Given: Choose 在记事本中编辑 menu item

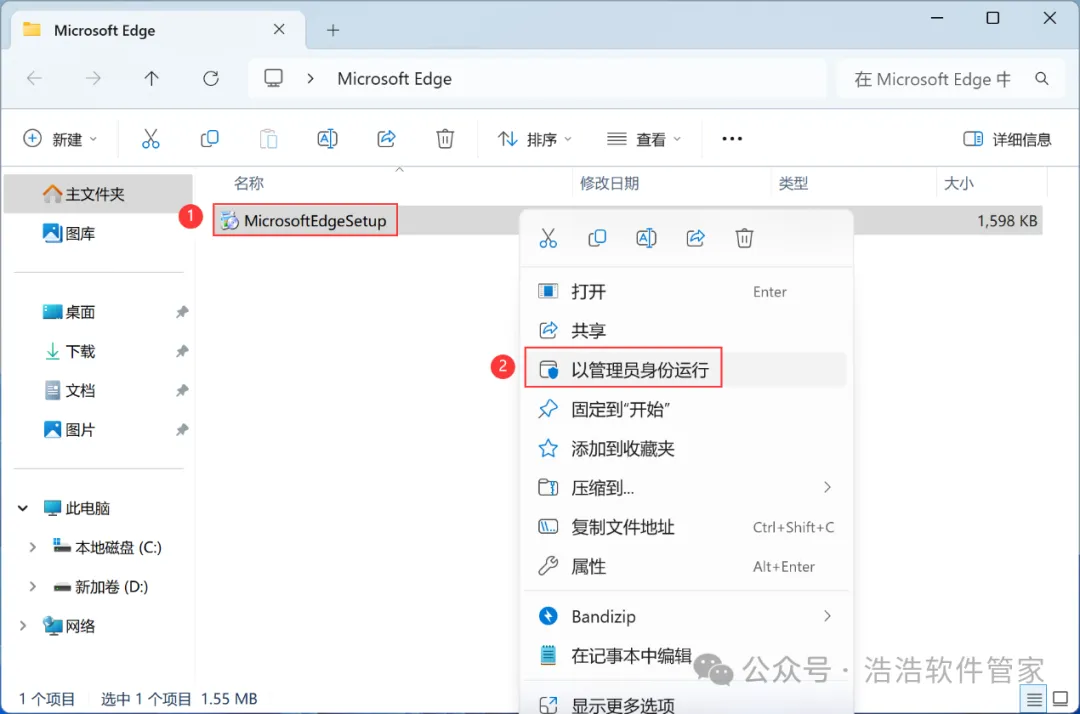Looking at the screenshot, I should coord(686,655).
